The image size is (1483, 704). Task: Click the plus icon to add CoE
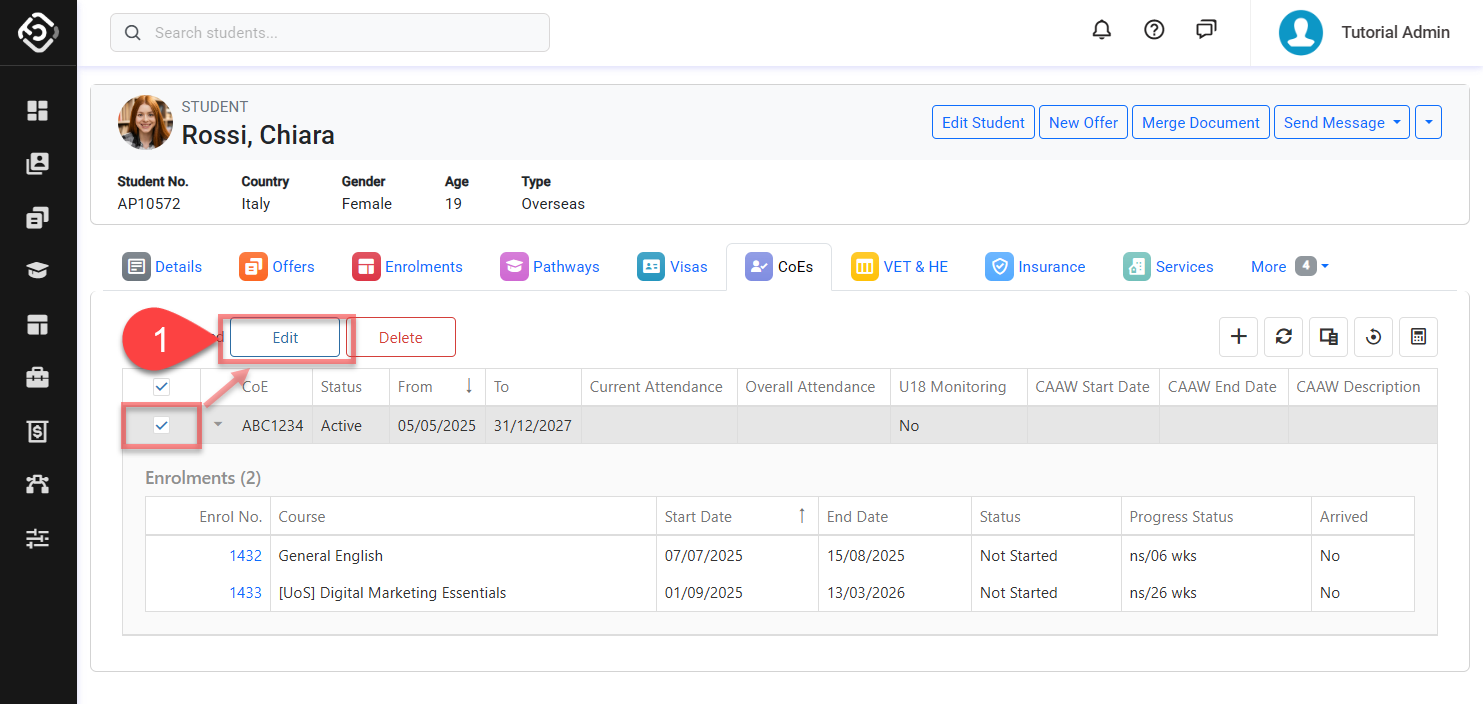[x=1238, y=337]
